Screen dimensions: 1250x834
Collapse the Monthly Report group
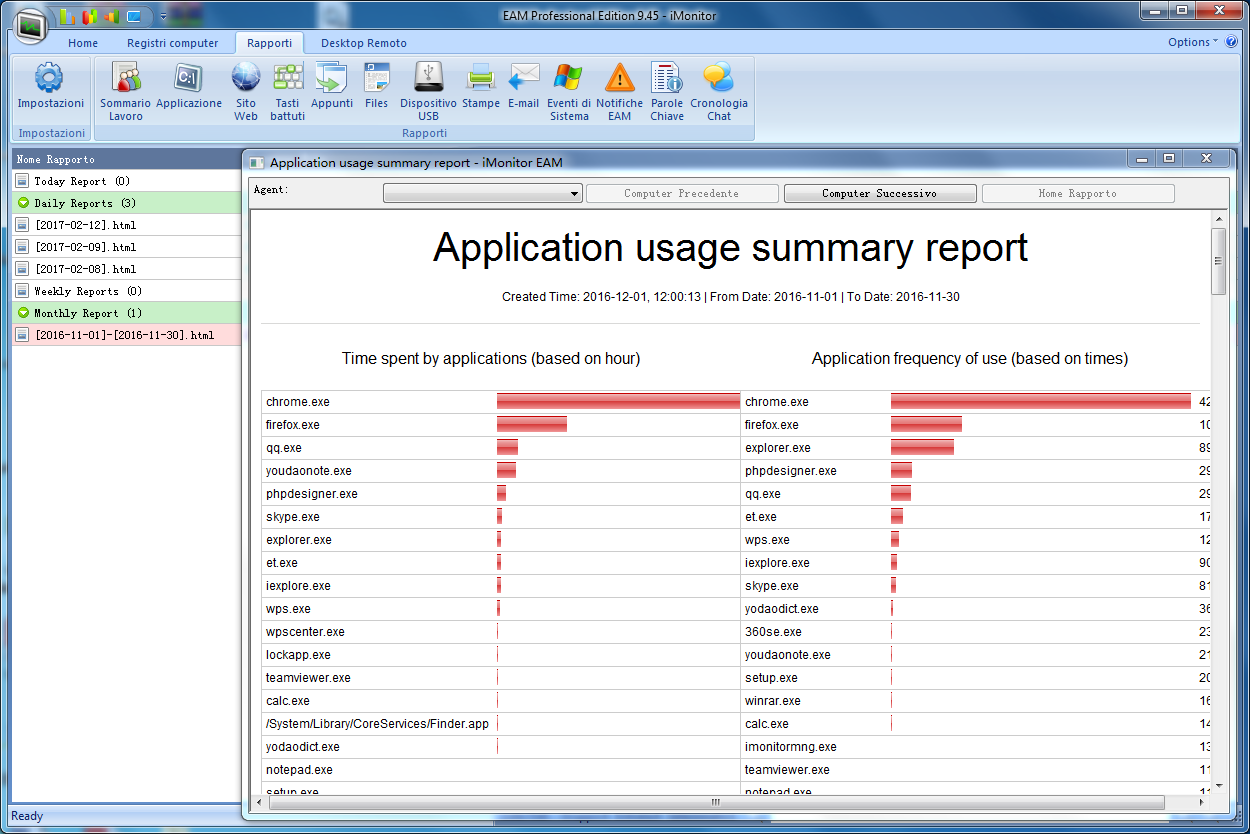pos(23,313)
